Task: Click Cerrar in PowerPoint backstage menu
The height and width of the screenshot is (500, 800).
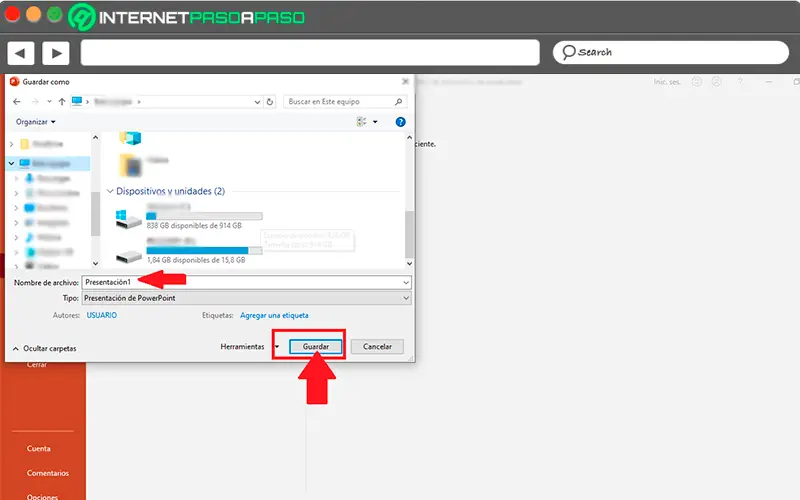Action: click(x=37, y=365)
